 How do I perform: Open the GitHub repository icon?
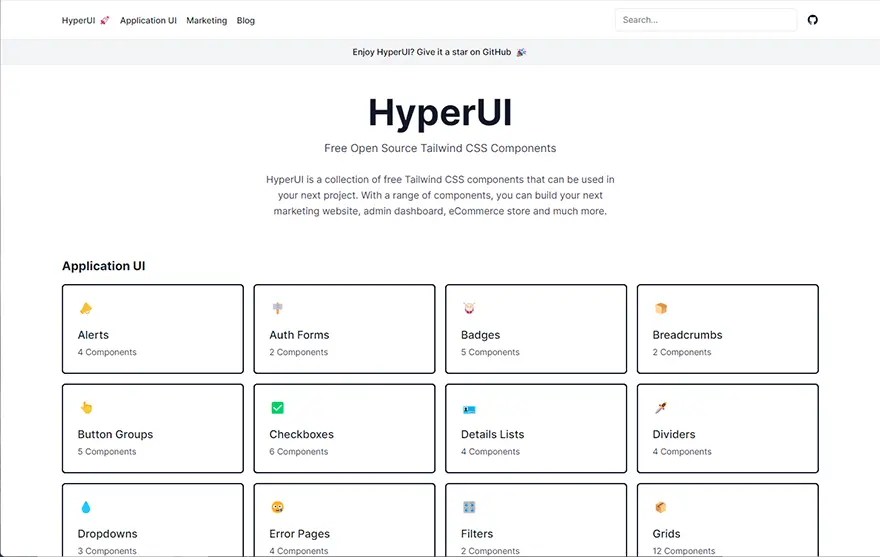(x=812, y=20)
